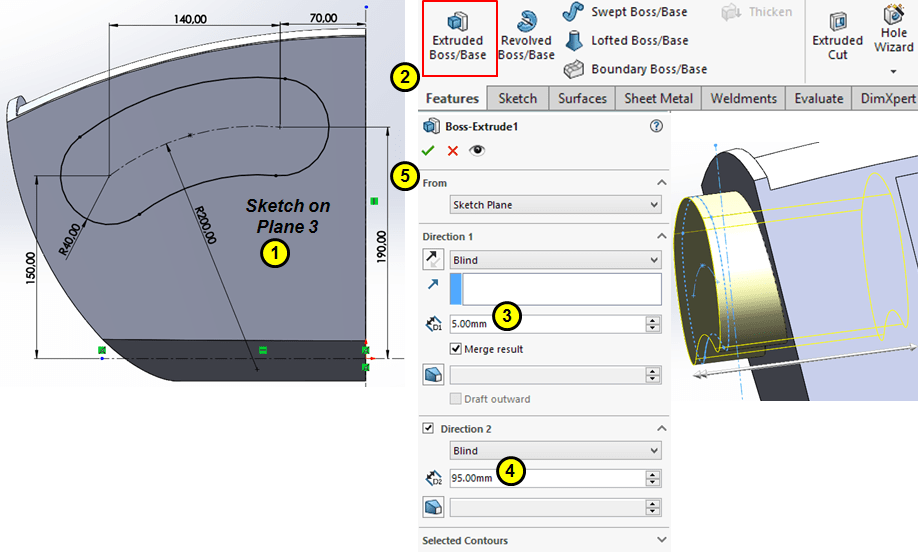Click the 95.00mm Direction 2 depth field
This screenshot has height=552, width=918.
(546, 478)
